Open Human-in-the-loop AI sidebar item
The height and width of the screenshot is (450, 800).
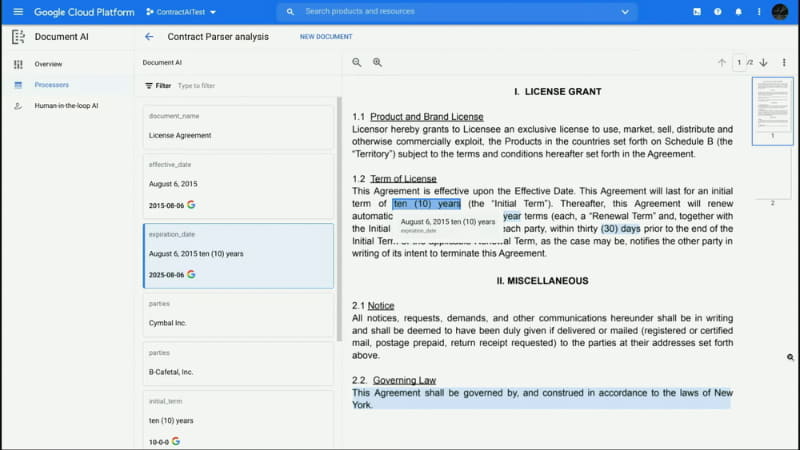pos(66,106)
